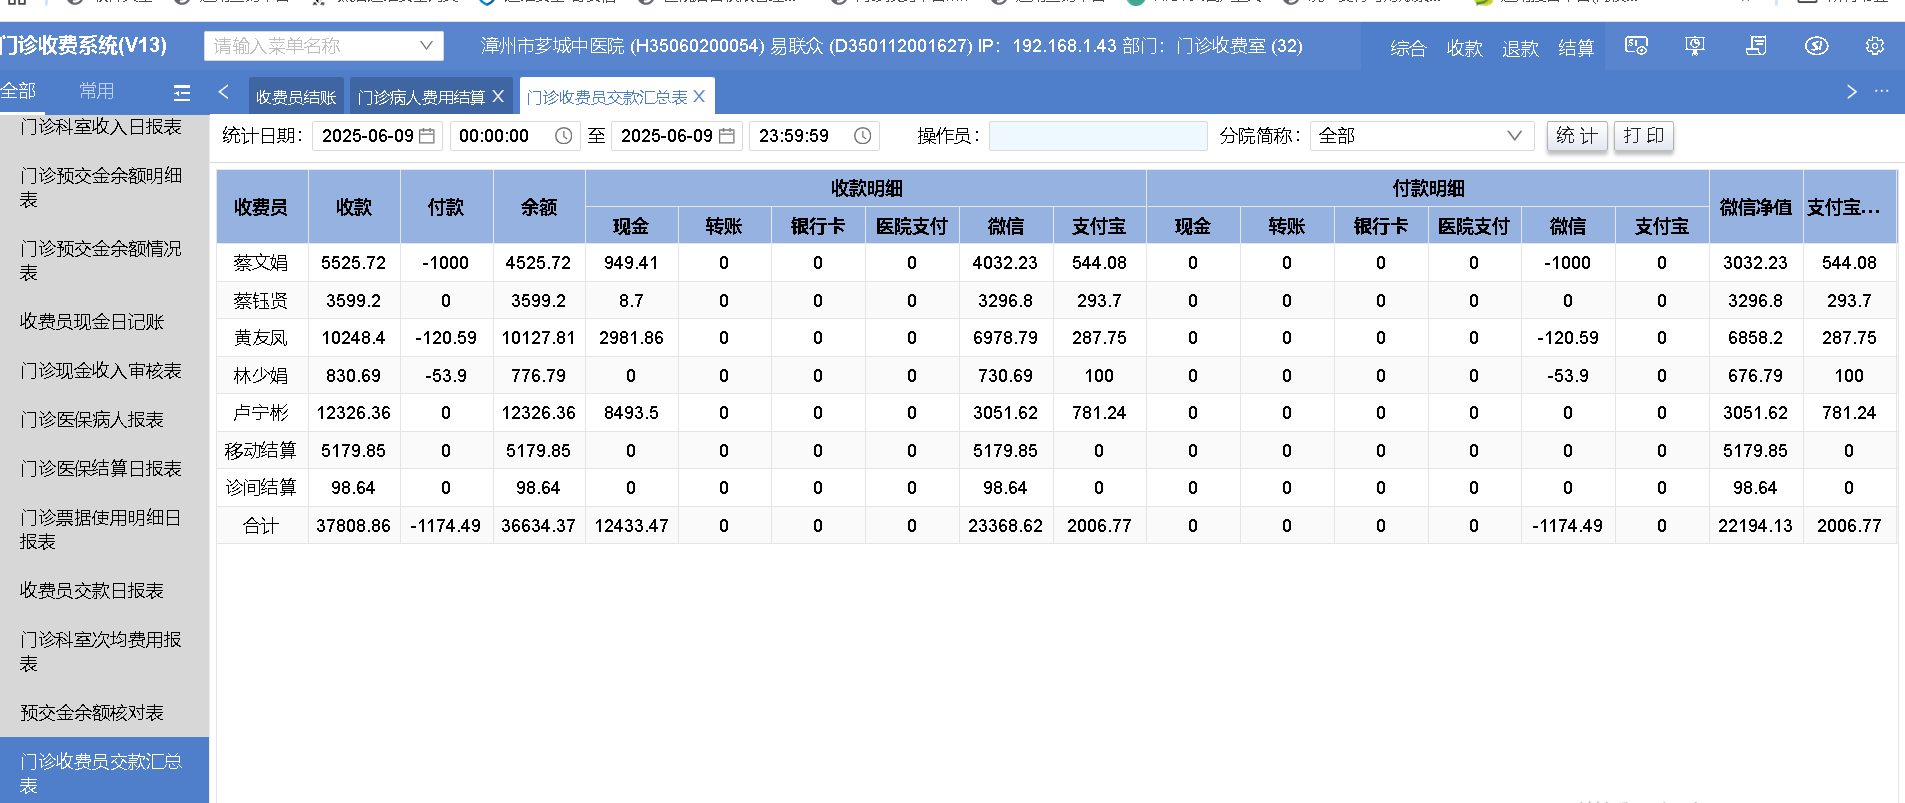Select the 门诊收费员交款汇总表 tab
The height and width of the screenshot is (803, 1905).
pos(607,97)
